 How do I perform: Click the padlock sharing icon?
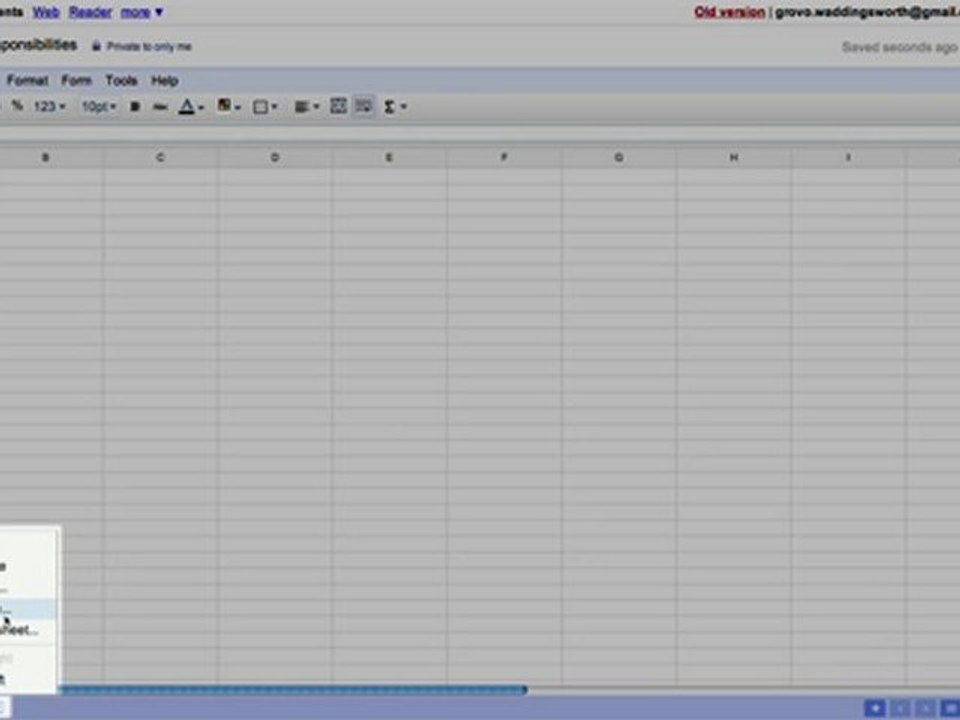point(96,46)
